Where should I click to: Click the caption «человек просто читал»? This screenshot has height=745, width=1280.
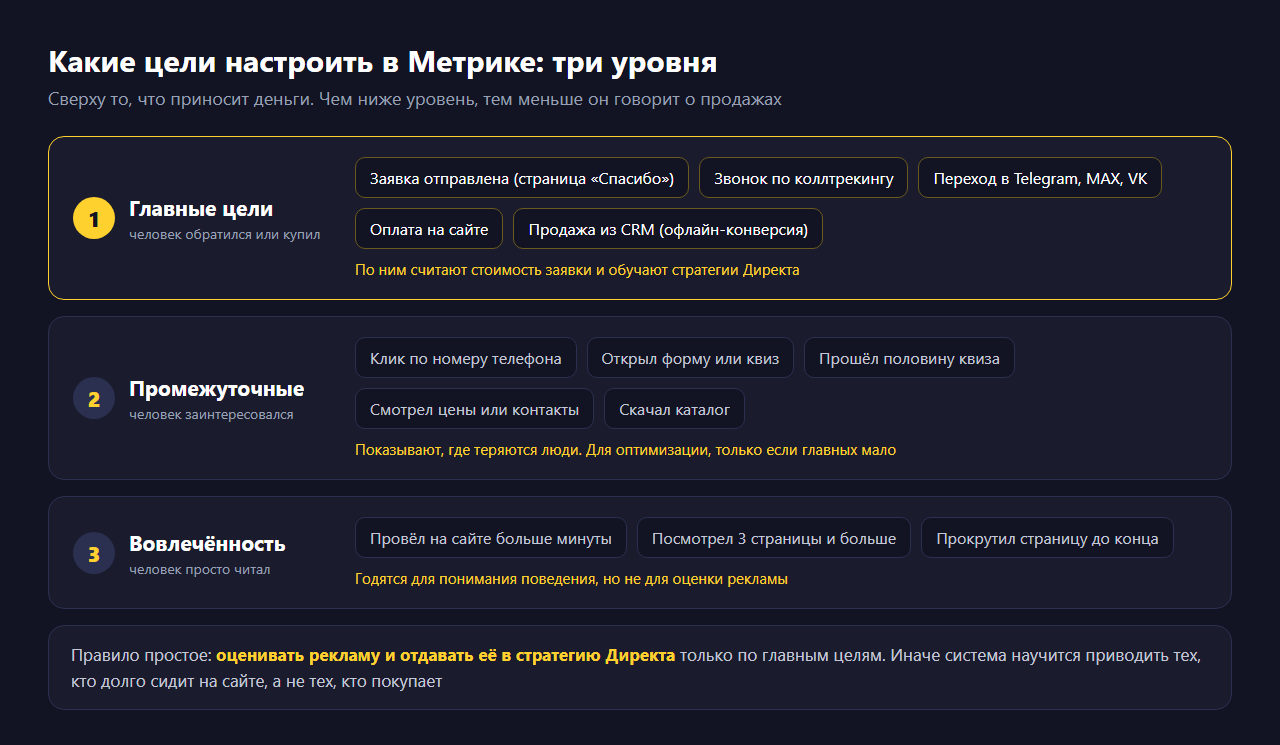pos(199,569)
